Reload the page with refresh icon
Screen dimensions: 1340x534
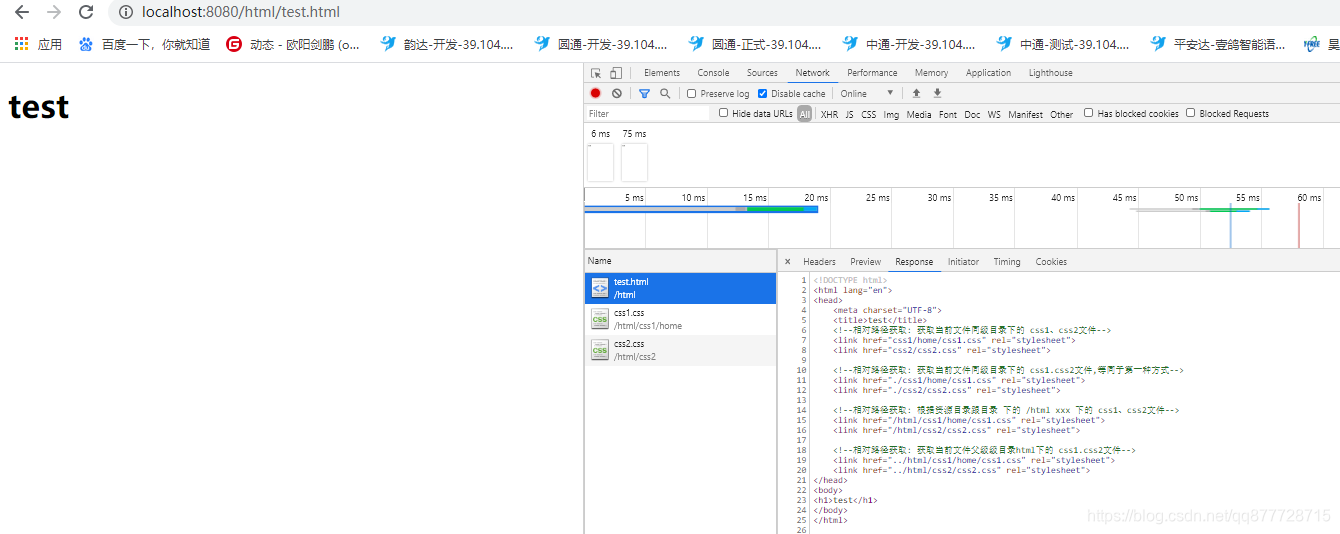[x=86, y=12]
